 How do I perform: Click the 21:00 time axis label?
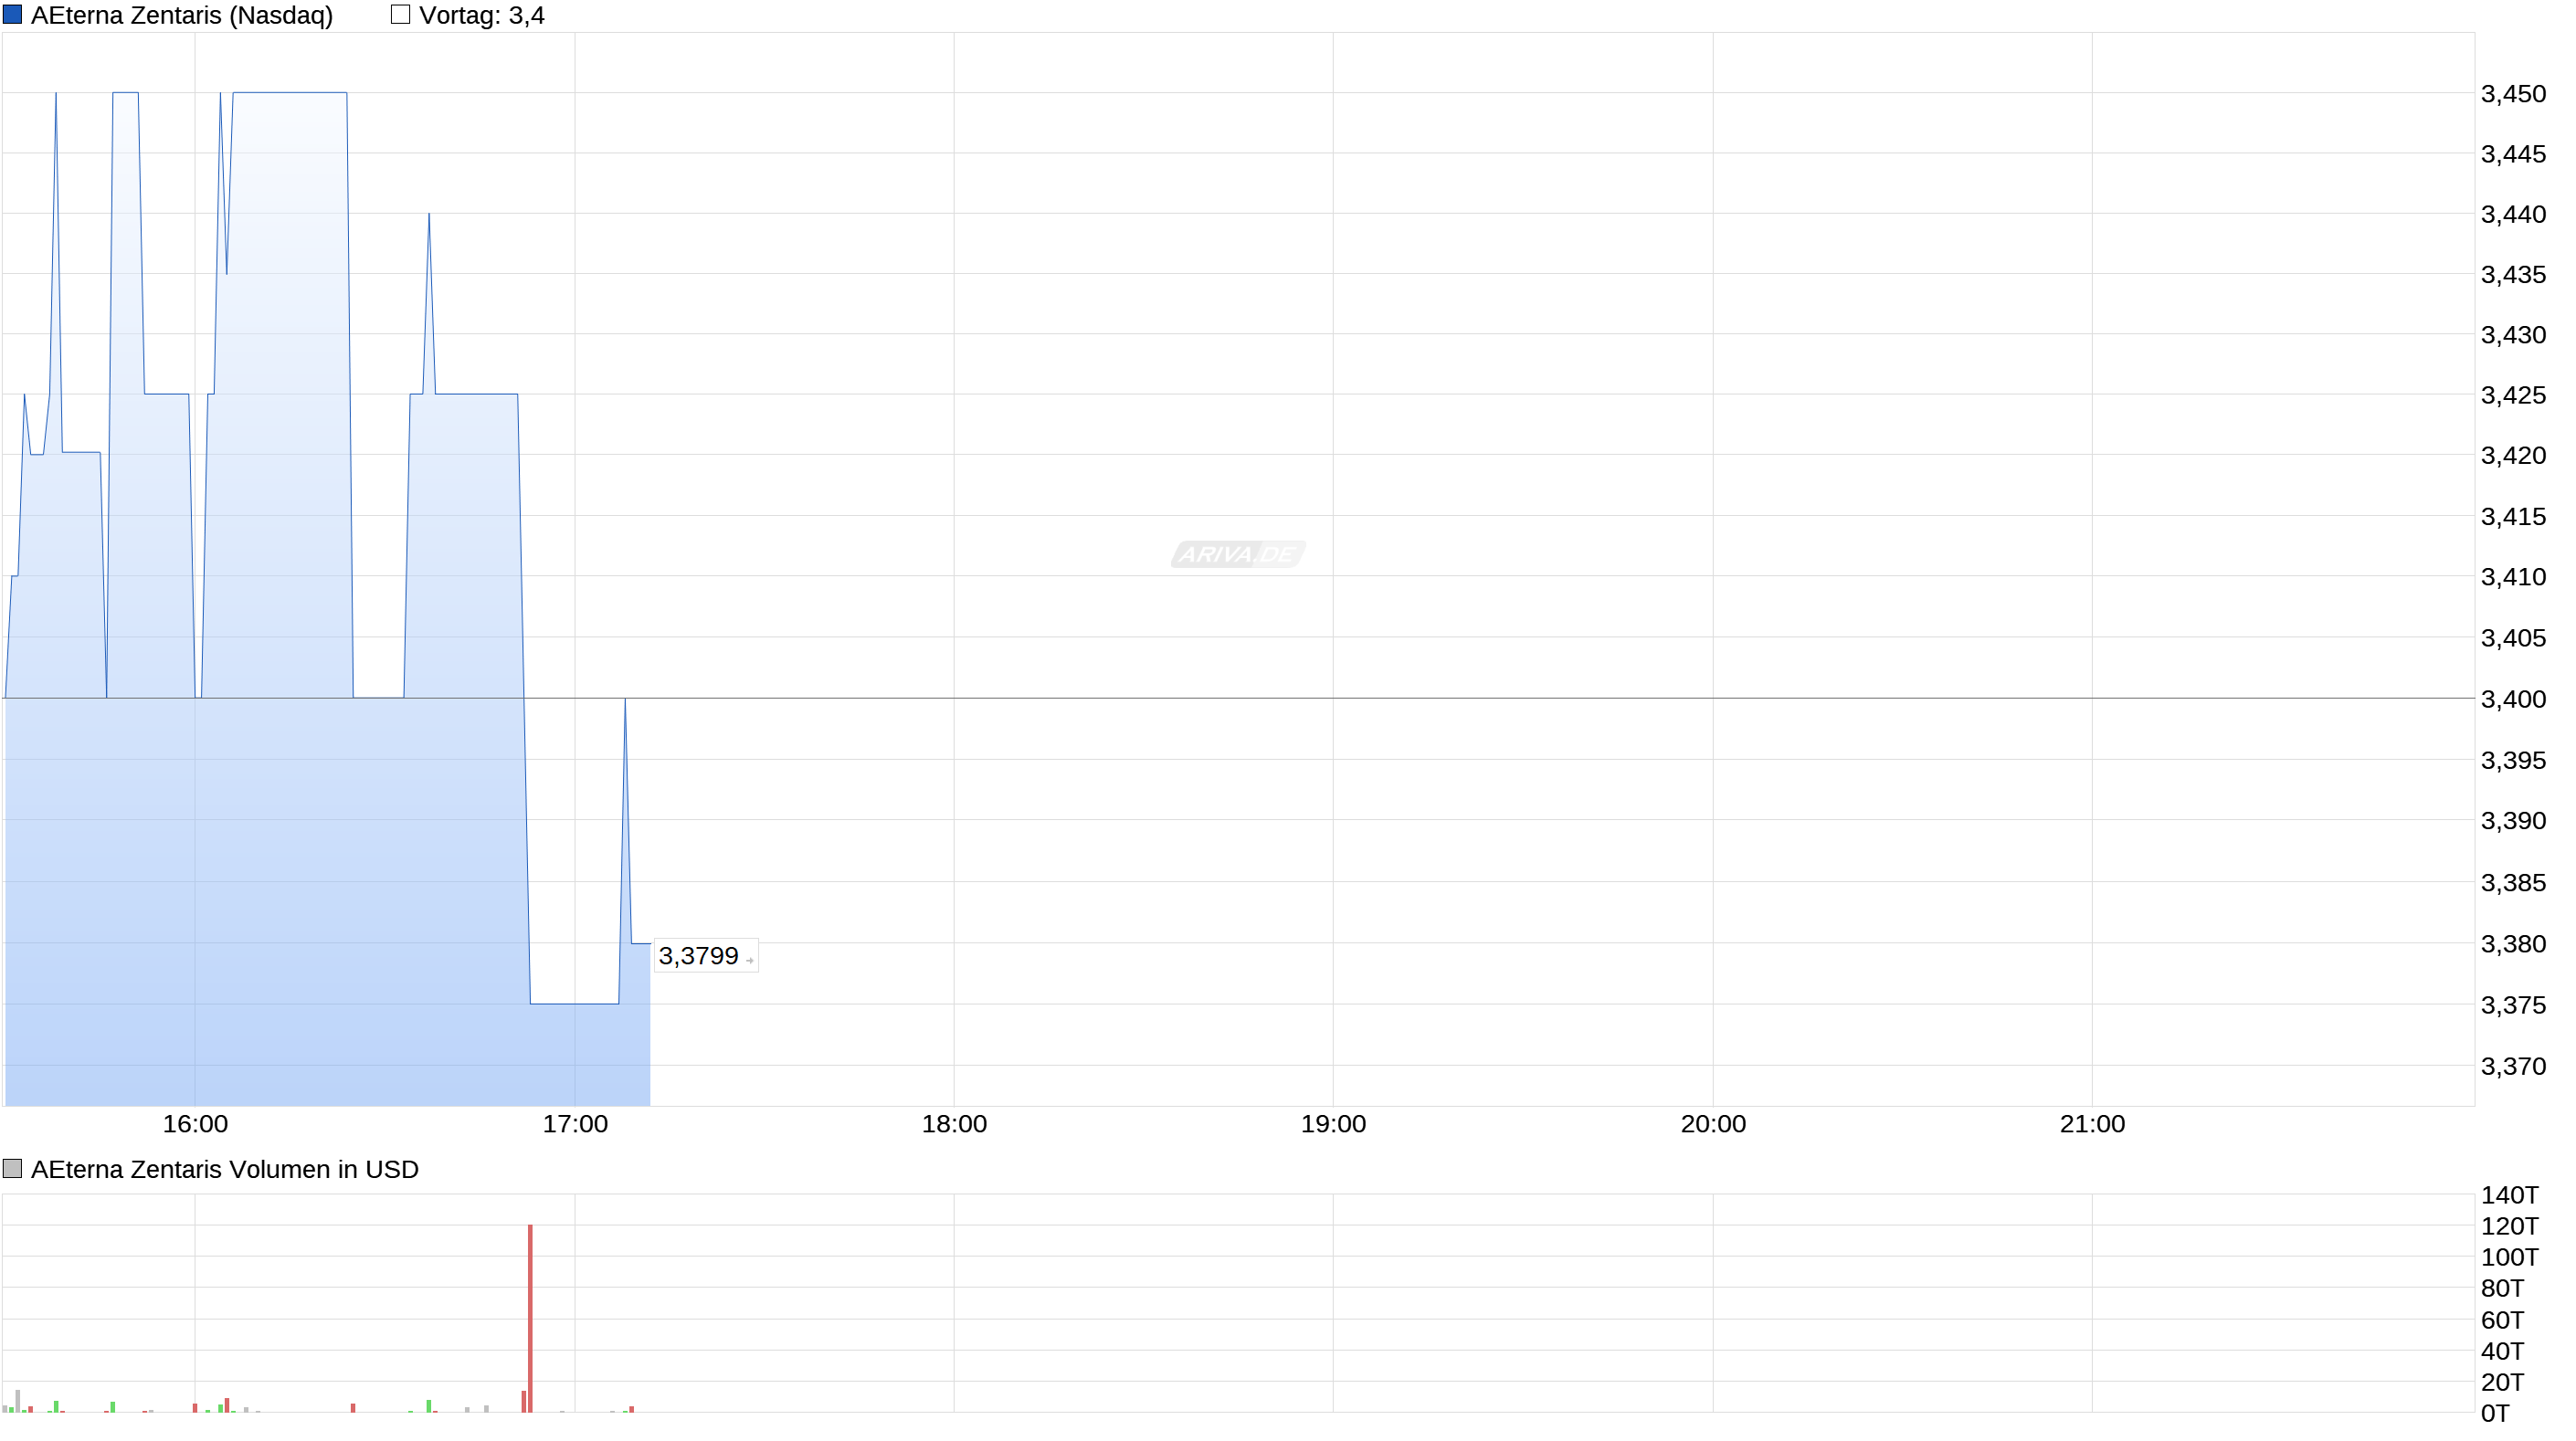coord(2092,1124)
